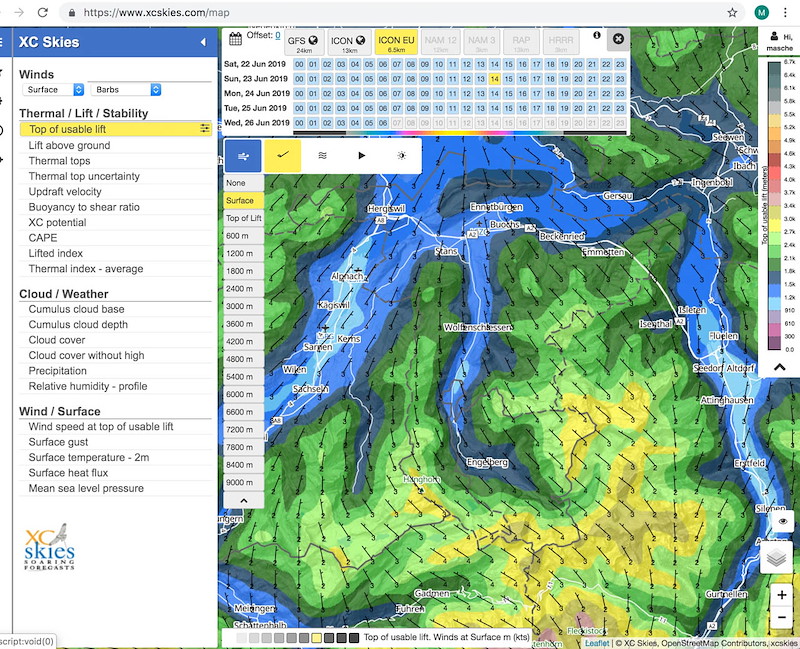Image resolution: width=800 pixels, height=649 pixels.
Task: Select the RAP model
Action: [x=521, y=42]
